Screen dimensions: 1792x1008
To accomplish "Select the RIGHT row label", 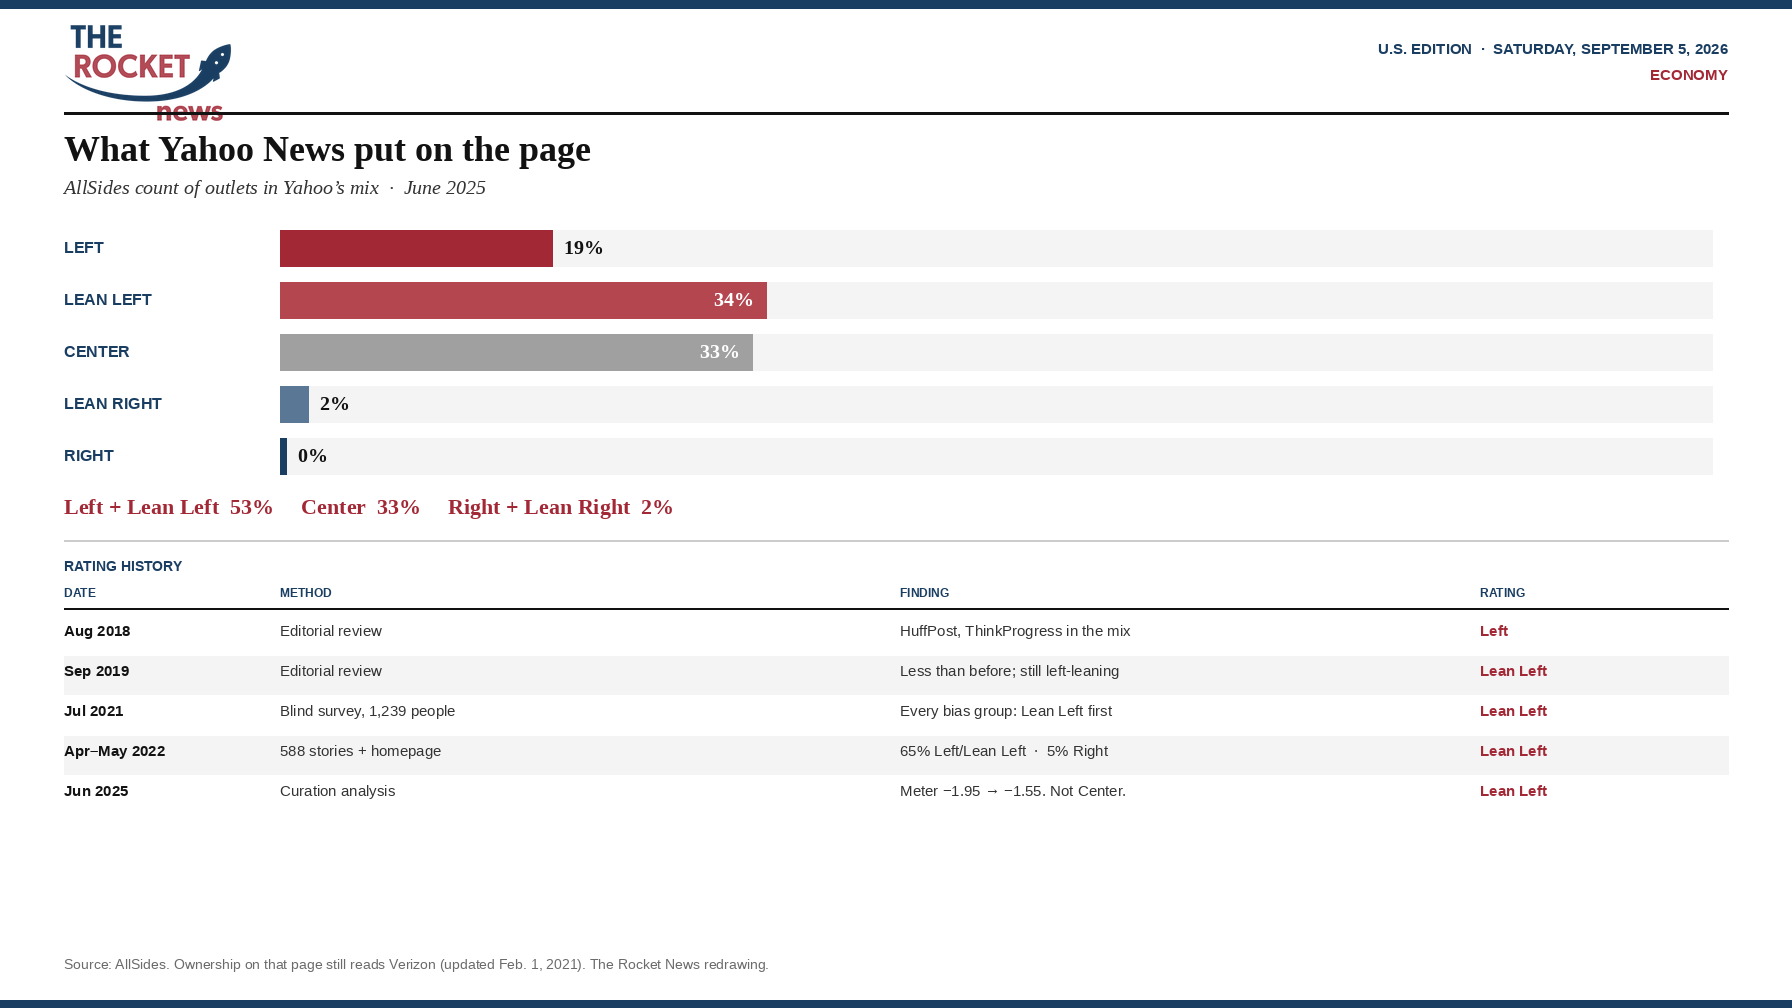I will click(89, 456).
